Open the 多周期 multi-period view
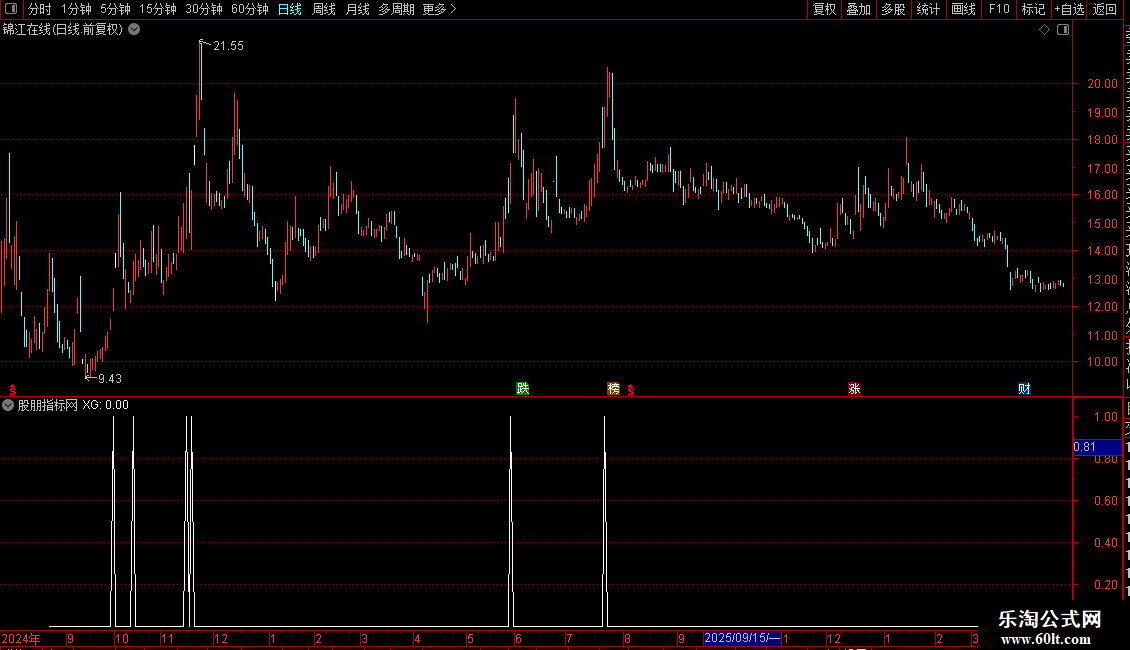This screenshot has height=650, width=1130. point(396,9)
